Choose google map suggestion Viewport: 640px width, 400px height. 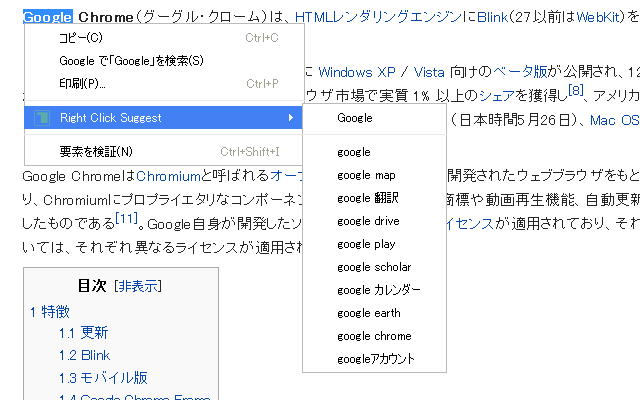pos(374,176)
